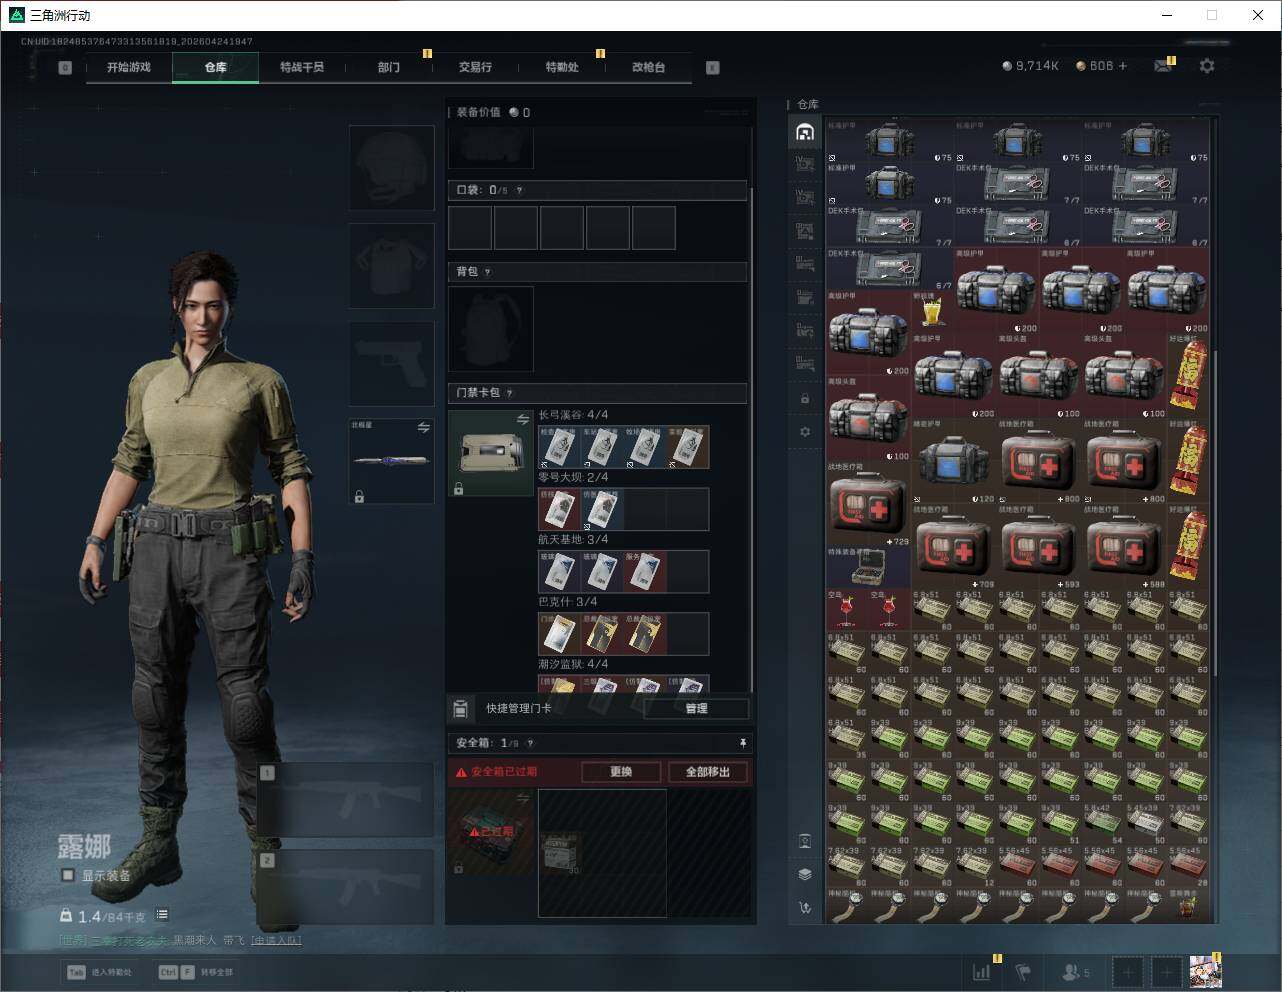Select the red keycard in 零号大坝 row
The height and width of the screenshot is (992, 1282).
pos(560,509)
